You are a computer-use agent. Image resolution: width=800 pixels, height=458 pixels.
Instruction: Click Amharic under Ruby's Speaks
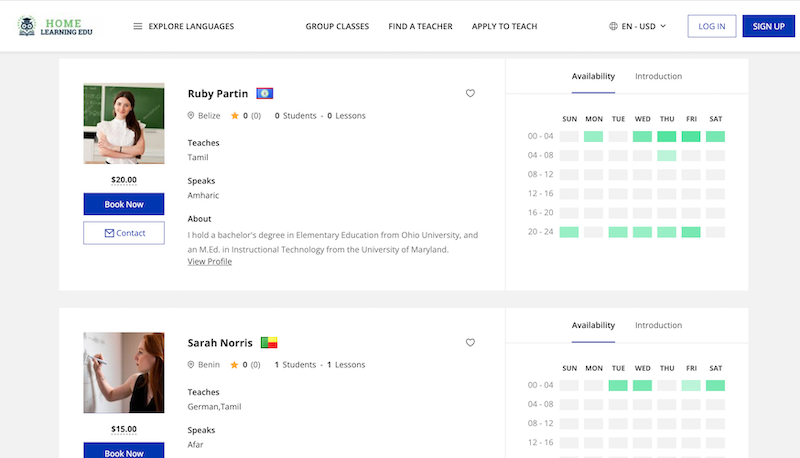click(x=203, y=195)
